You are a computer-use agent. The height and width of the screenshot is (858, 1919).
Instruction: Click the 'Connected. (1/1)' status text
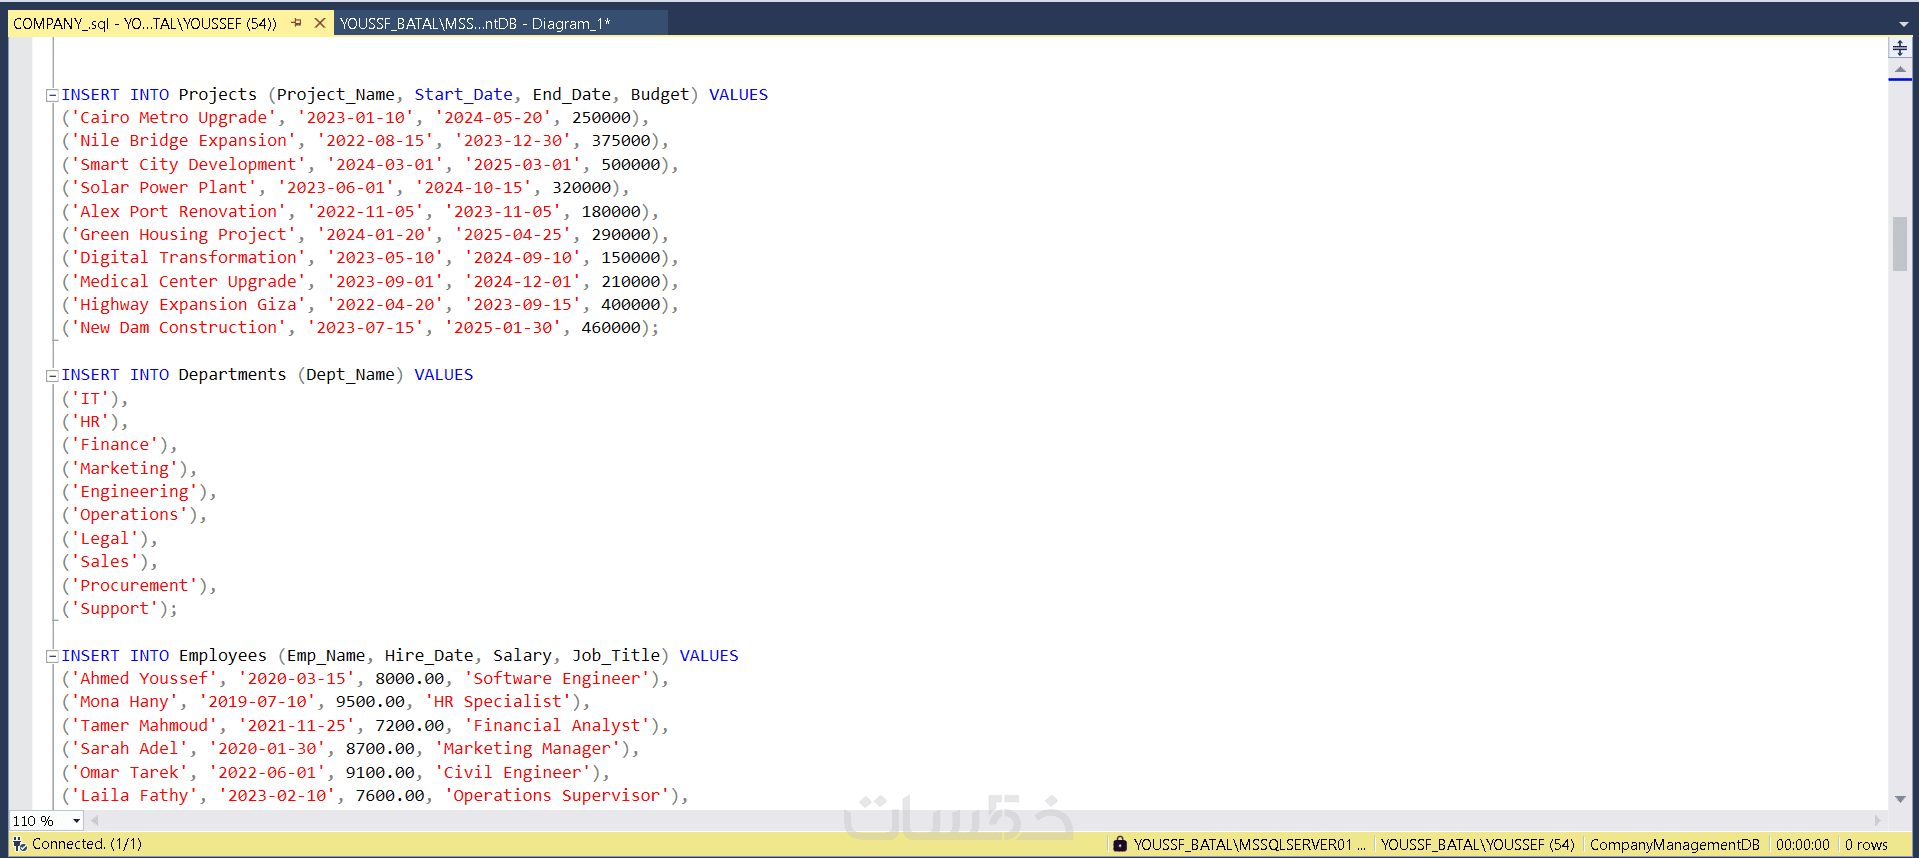(x=87, y=845)
